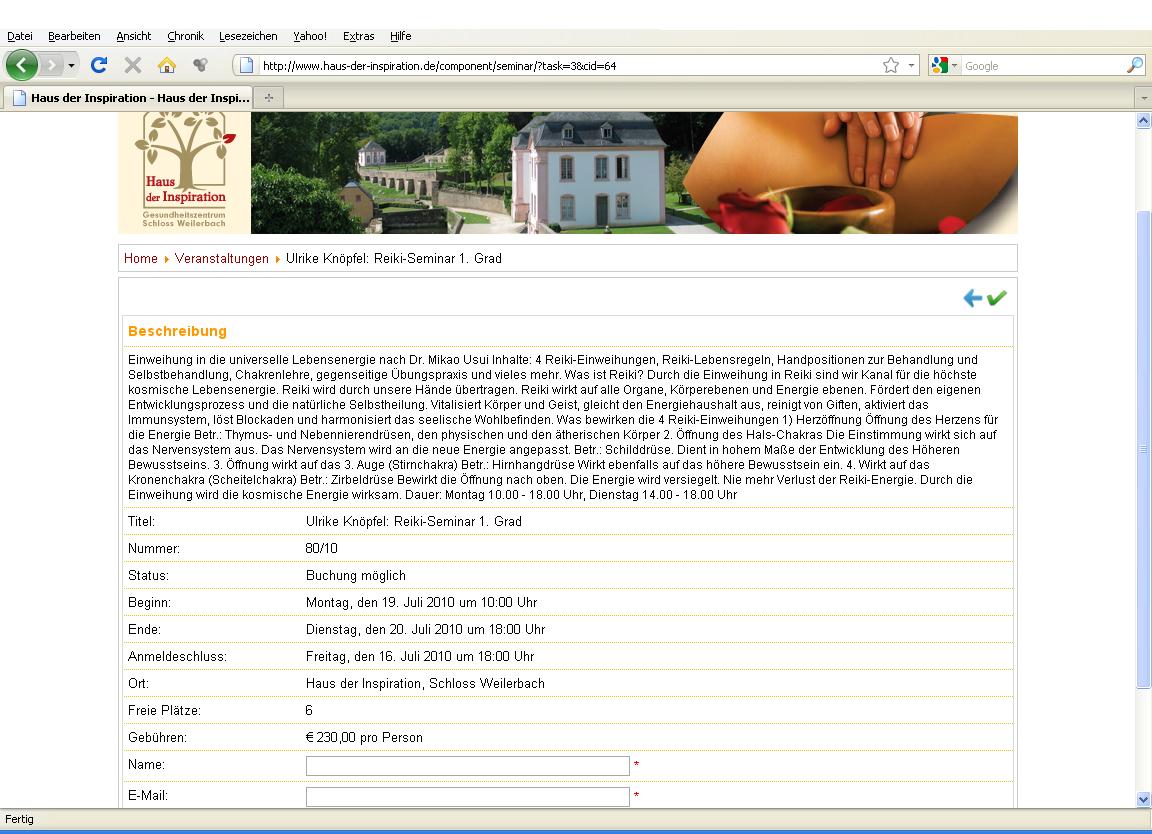Click the blue back arrow above Beschreibung
The image size is (1152, 834).
tap(972, 298)
